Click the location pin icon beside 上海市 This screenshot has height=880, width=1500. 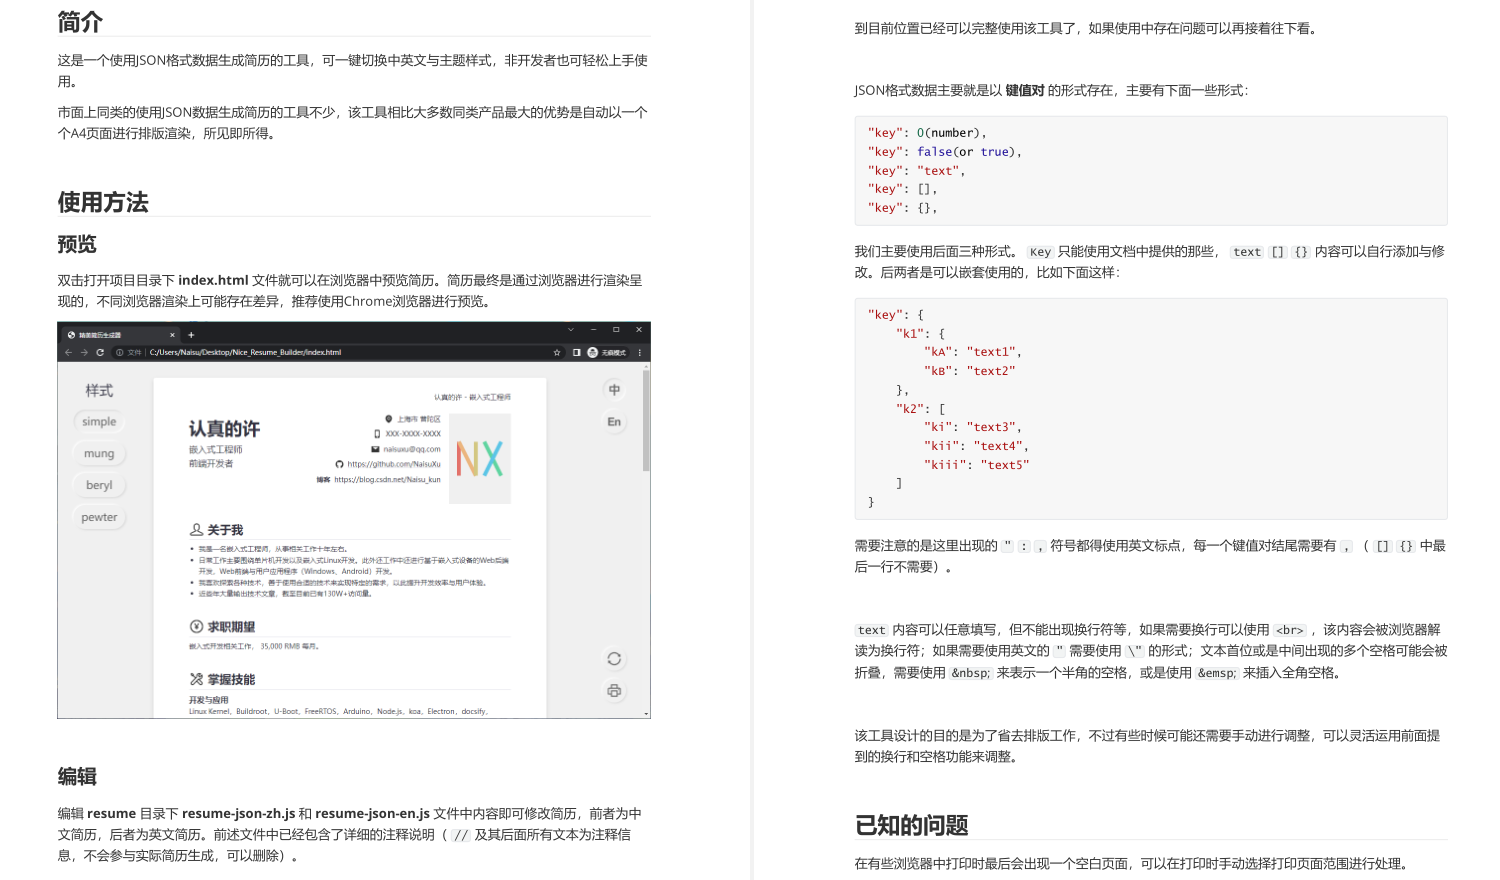click(389, 419)
